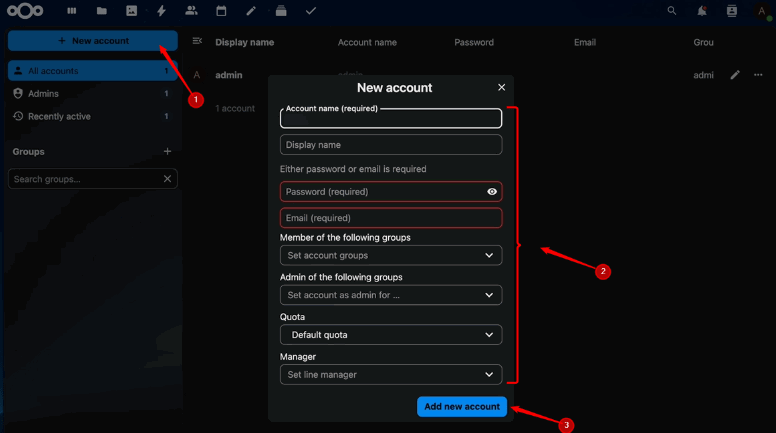This screenshot has height=433, width=776.
Task: Click the New account button
Action: coord(93,41)
